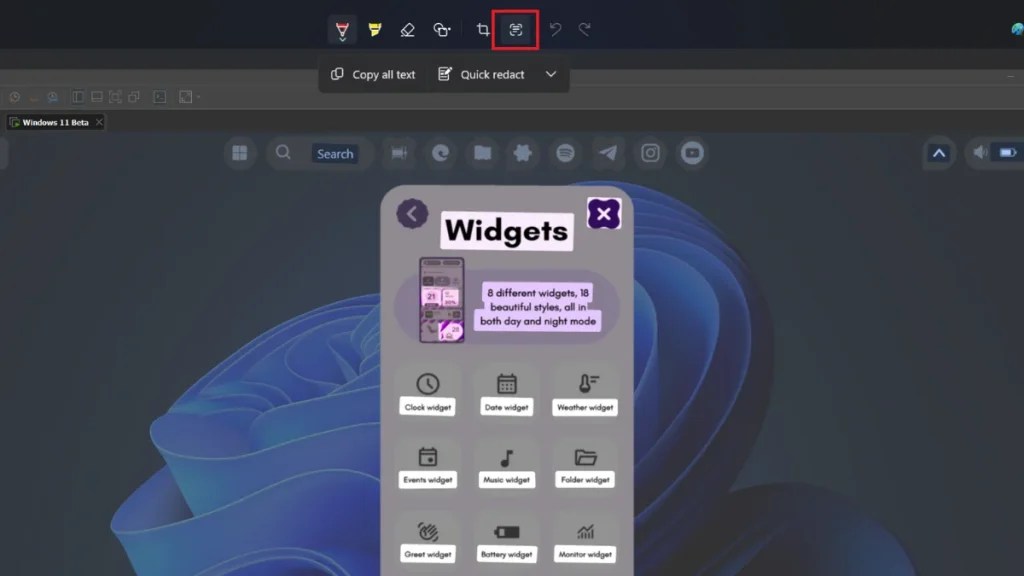Open YouTube from the taskbar
Image resolution: width=1024 pixels, height=576 pixels.
692,153
